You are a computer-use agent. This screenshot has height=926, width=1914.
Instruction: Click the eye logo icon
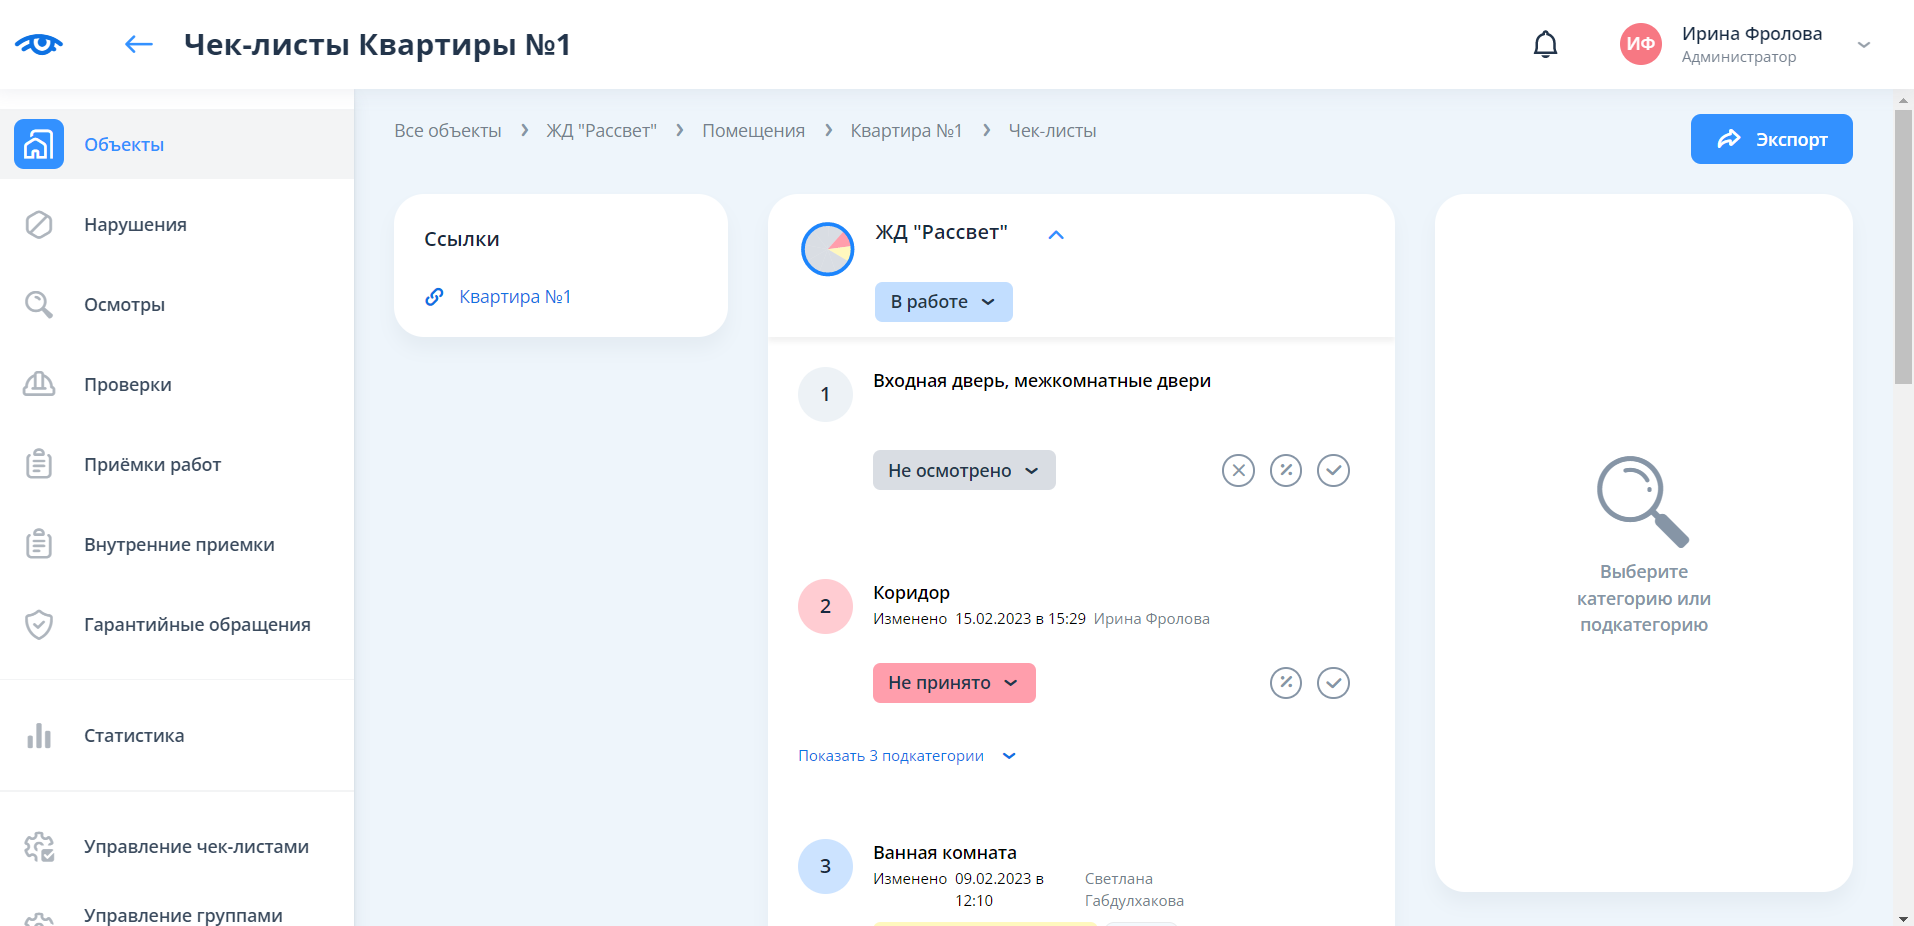point(39,44)
